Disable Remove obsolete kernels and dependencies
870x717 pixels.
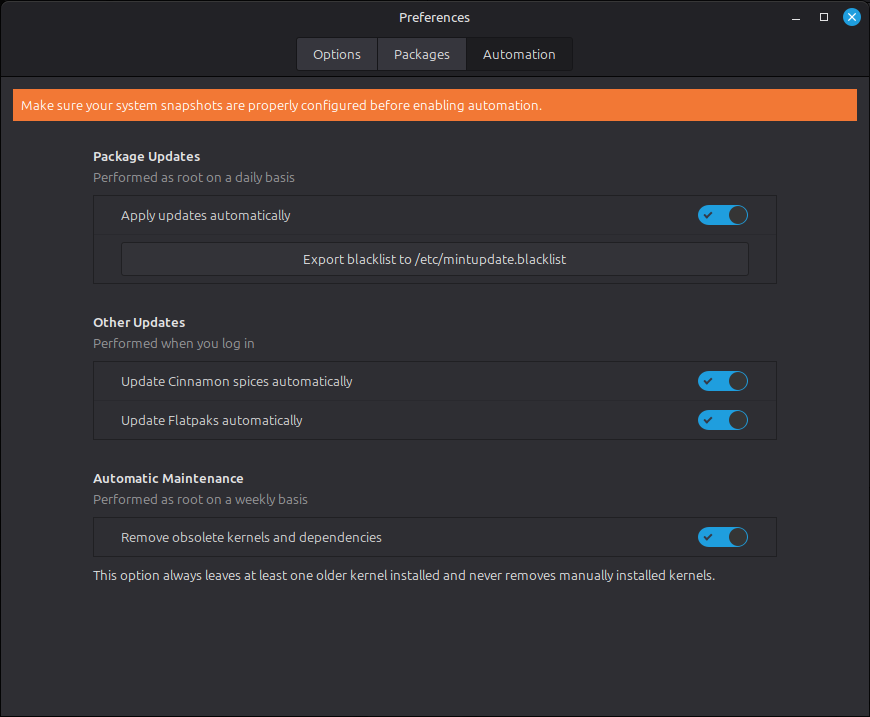pos(722,537)
